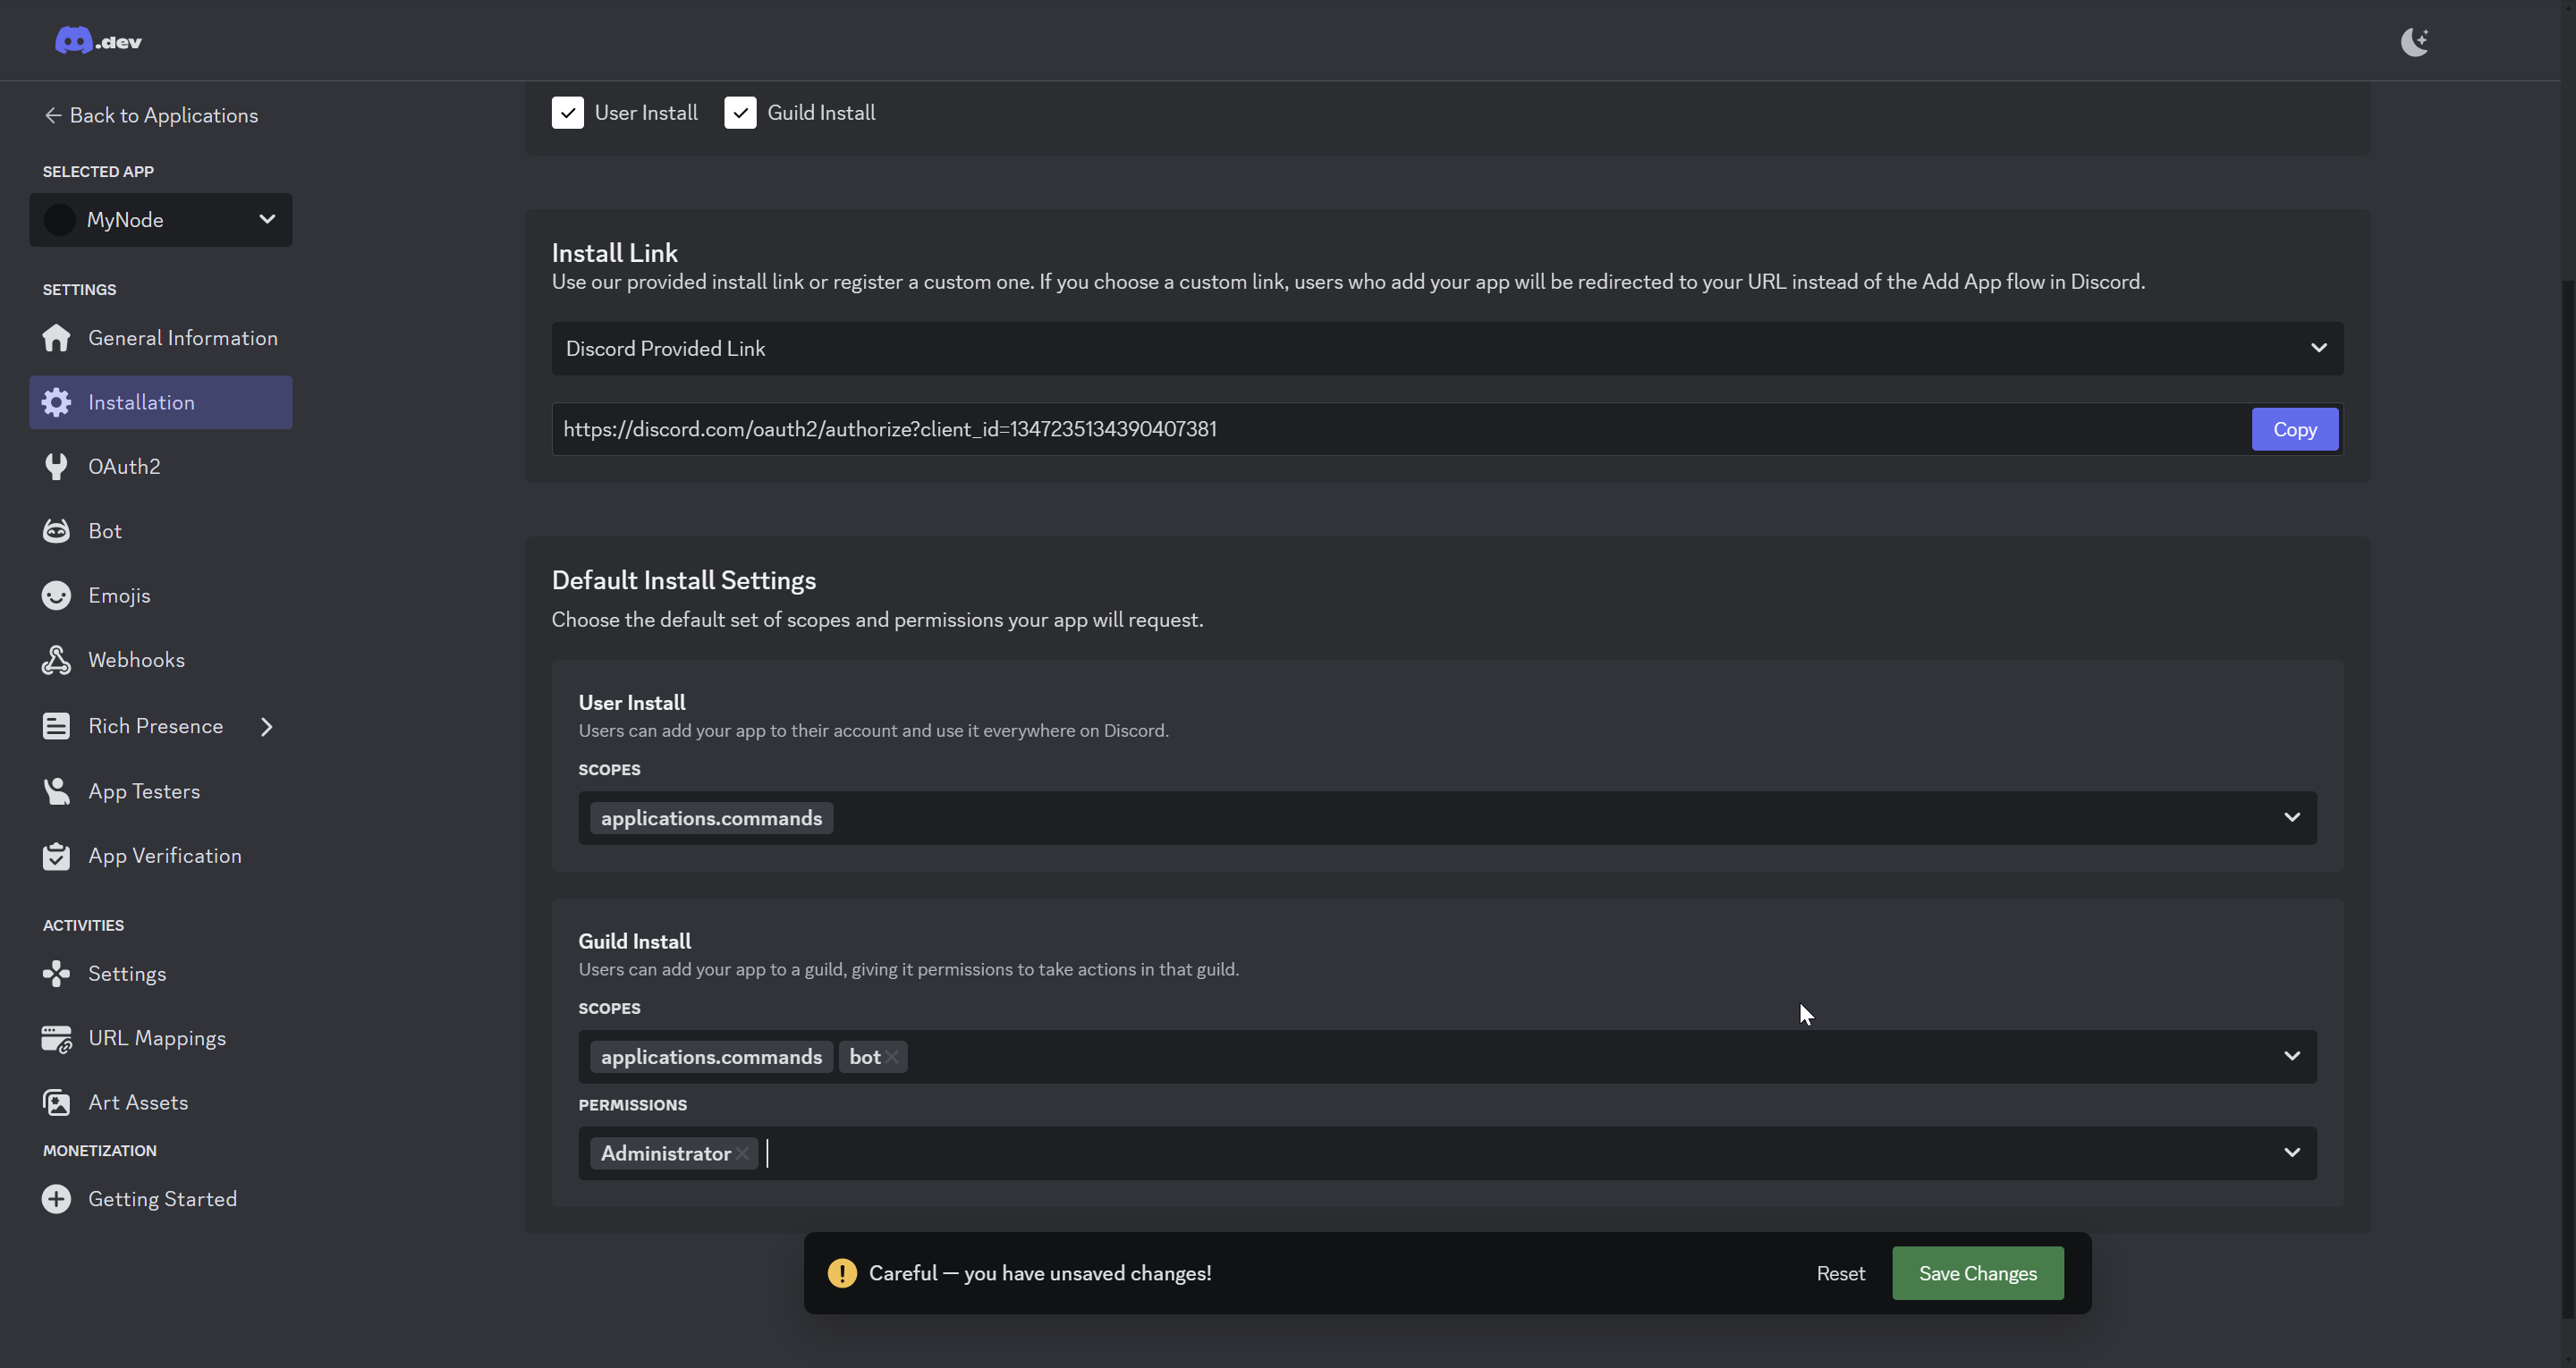The image size is (2576, 1368).
Task: Click the OAuth2 wrench icon
Action: coord(56,466)
